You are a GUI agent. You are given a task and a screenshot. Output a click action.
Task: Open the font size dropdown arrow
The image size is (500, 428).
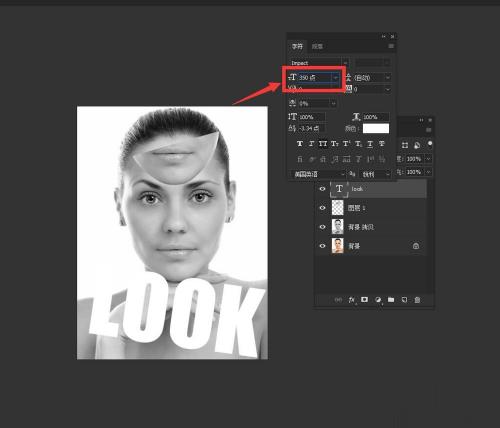pos(335,78)
